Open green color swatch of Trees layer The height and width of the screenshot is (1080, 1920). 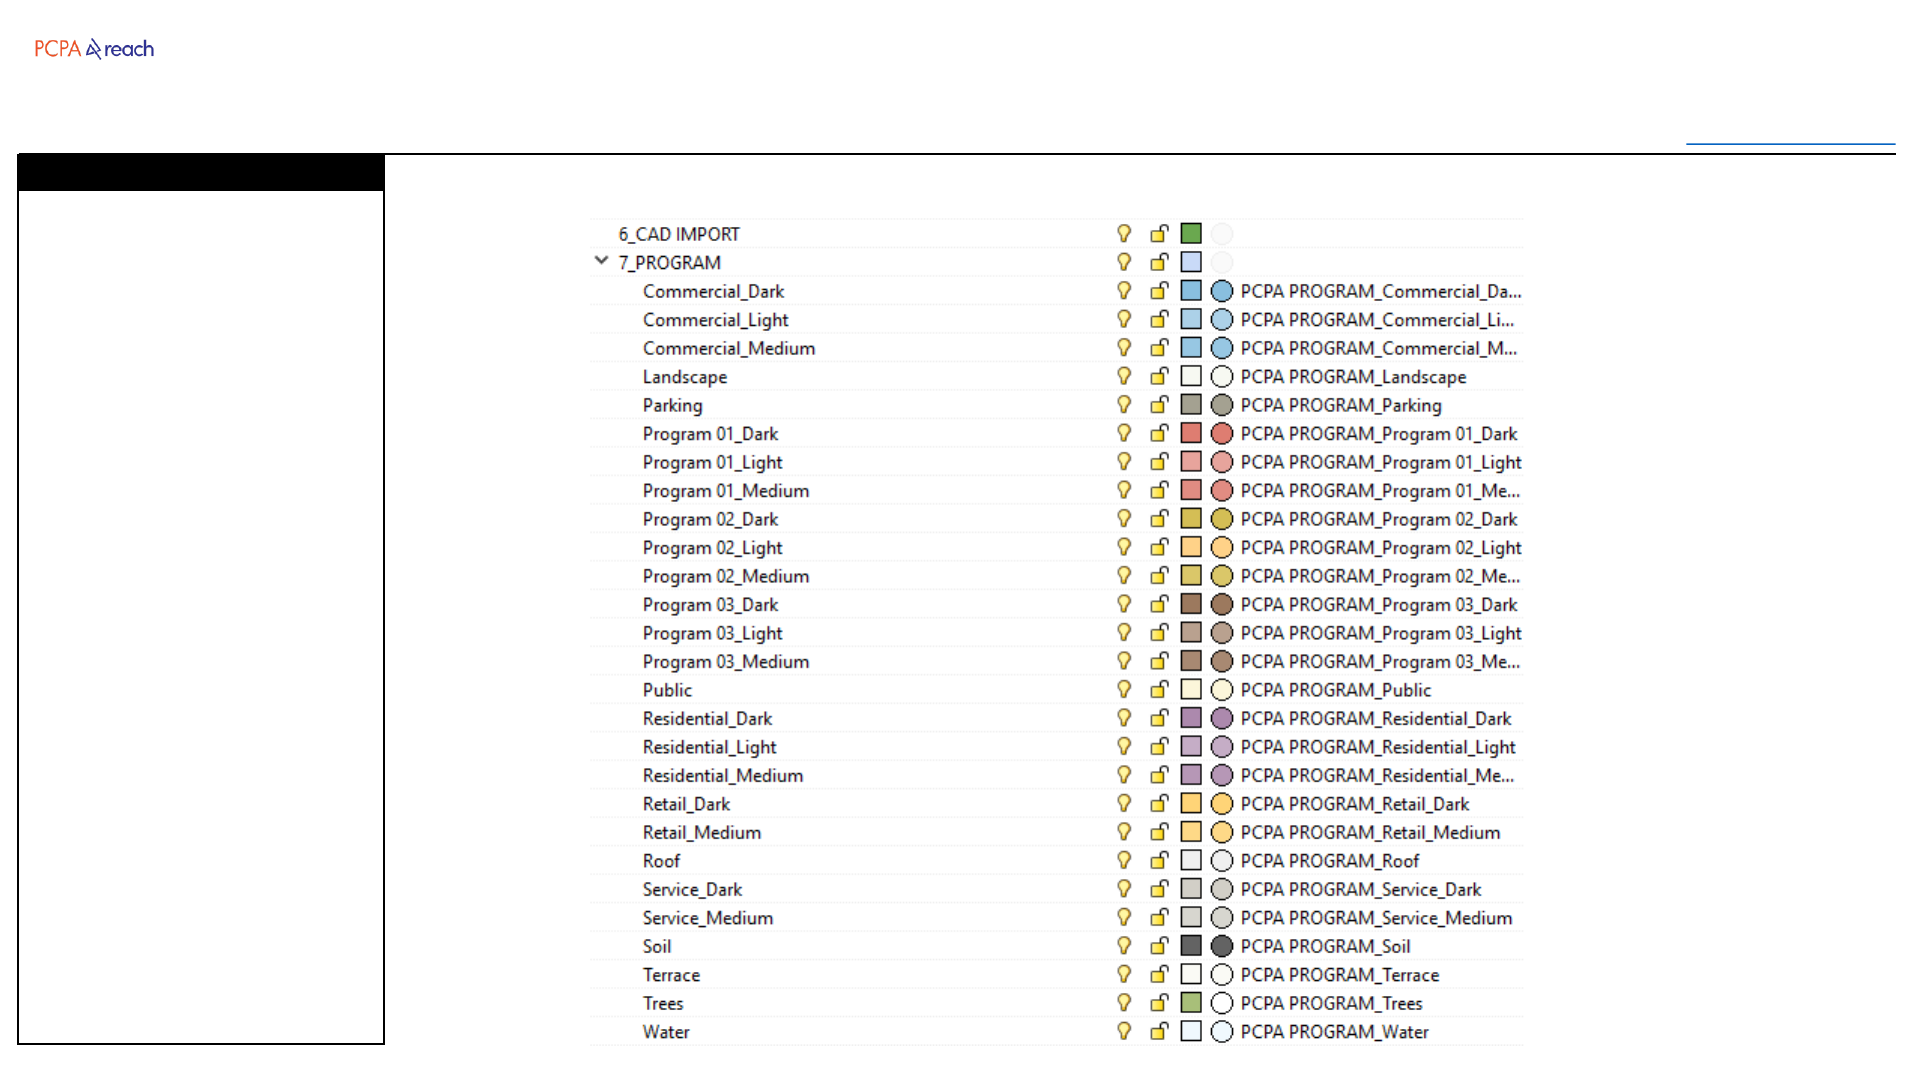click(1191, 1003)
